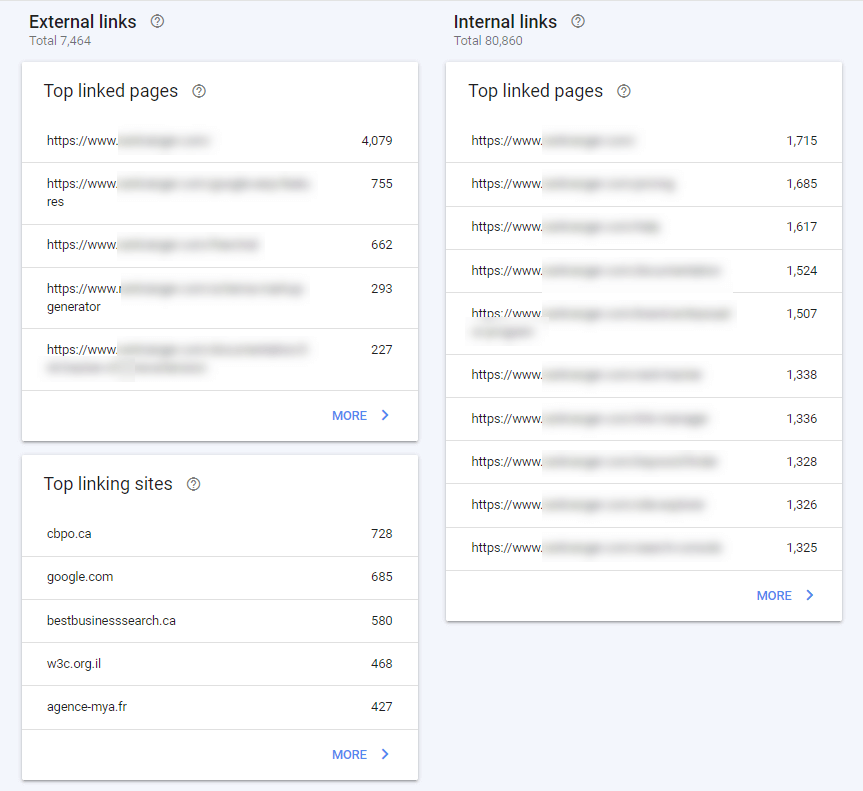
Task: Click the help icon beside Internal Top linked pages
Action: pos(626,90)
